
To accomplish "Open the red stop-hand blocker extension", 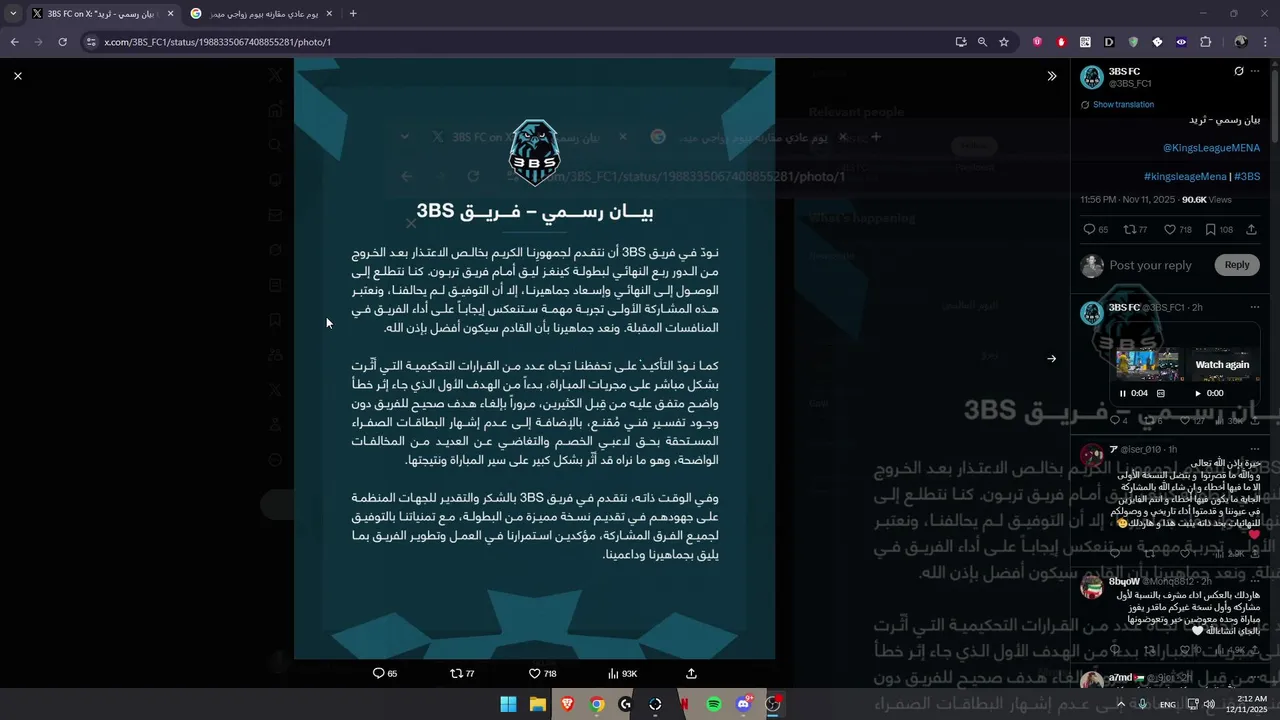I will point(1061,42).
